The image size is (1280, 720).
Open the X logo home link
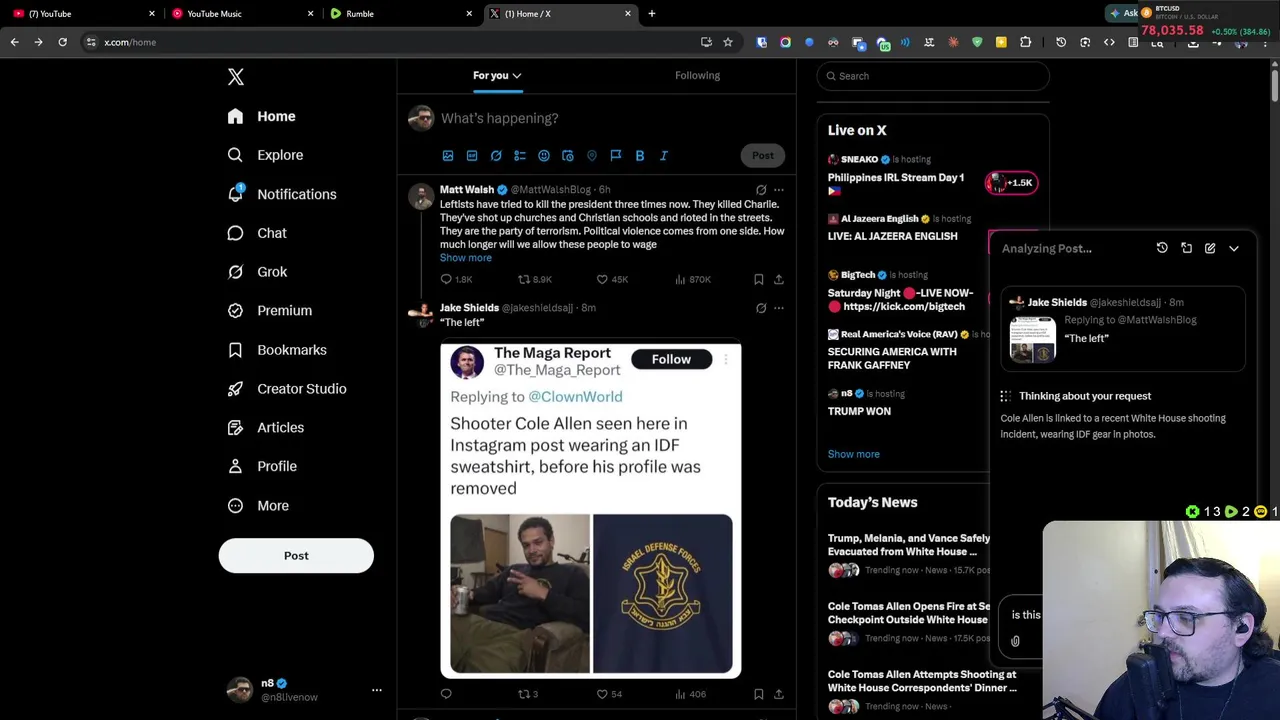tap(236, 77)
